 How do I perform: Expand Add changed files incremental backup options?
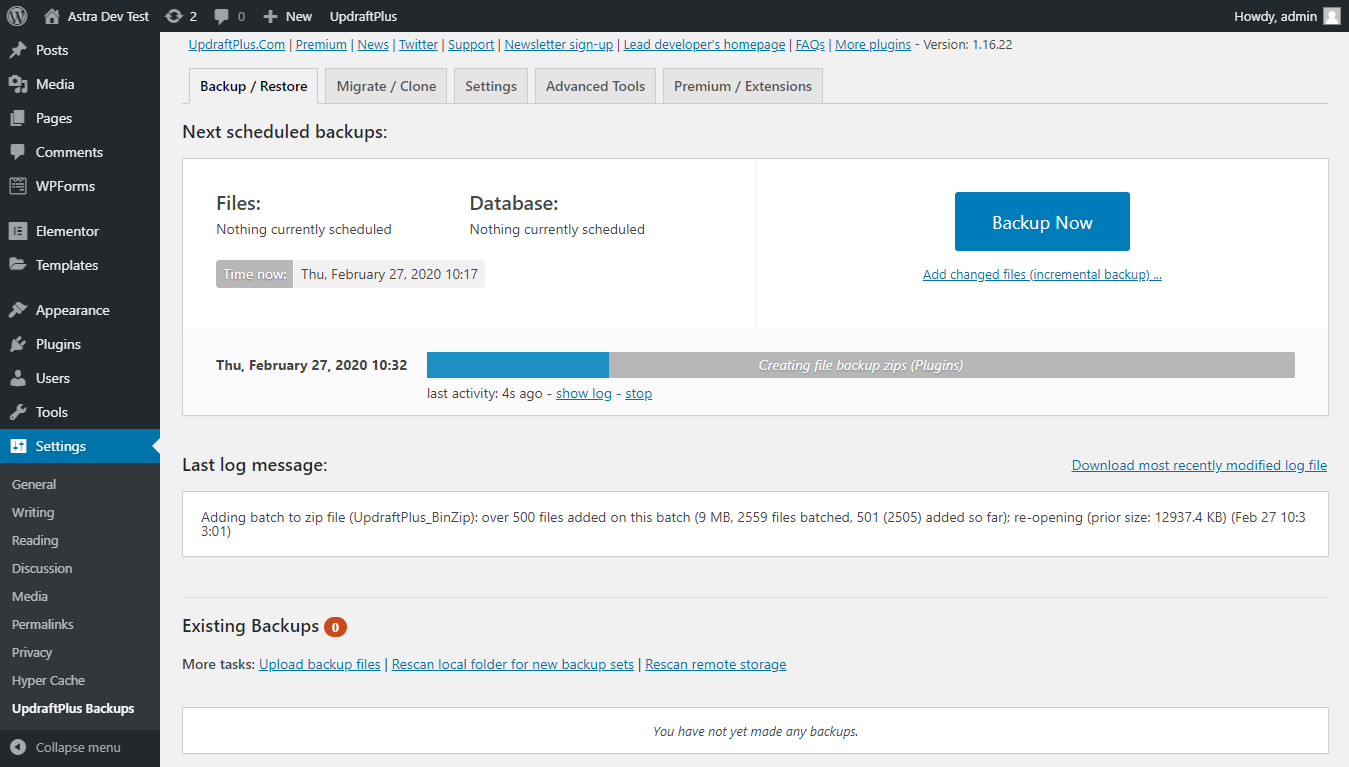pos(1042,273)
